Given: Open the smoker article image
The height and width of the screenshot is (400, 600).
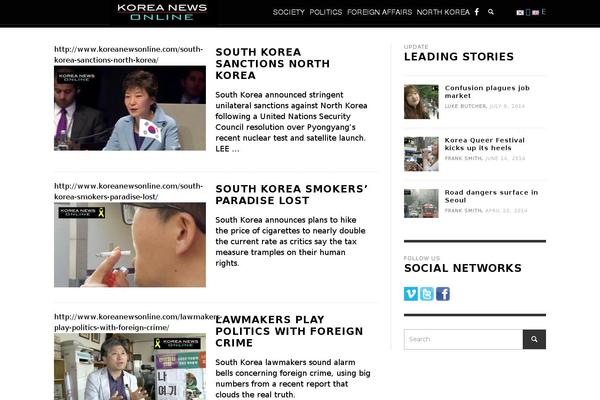Looking at the screenshot, I should coord(130,245).
